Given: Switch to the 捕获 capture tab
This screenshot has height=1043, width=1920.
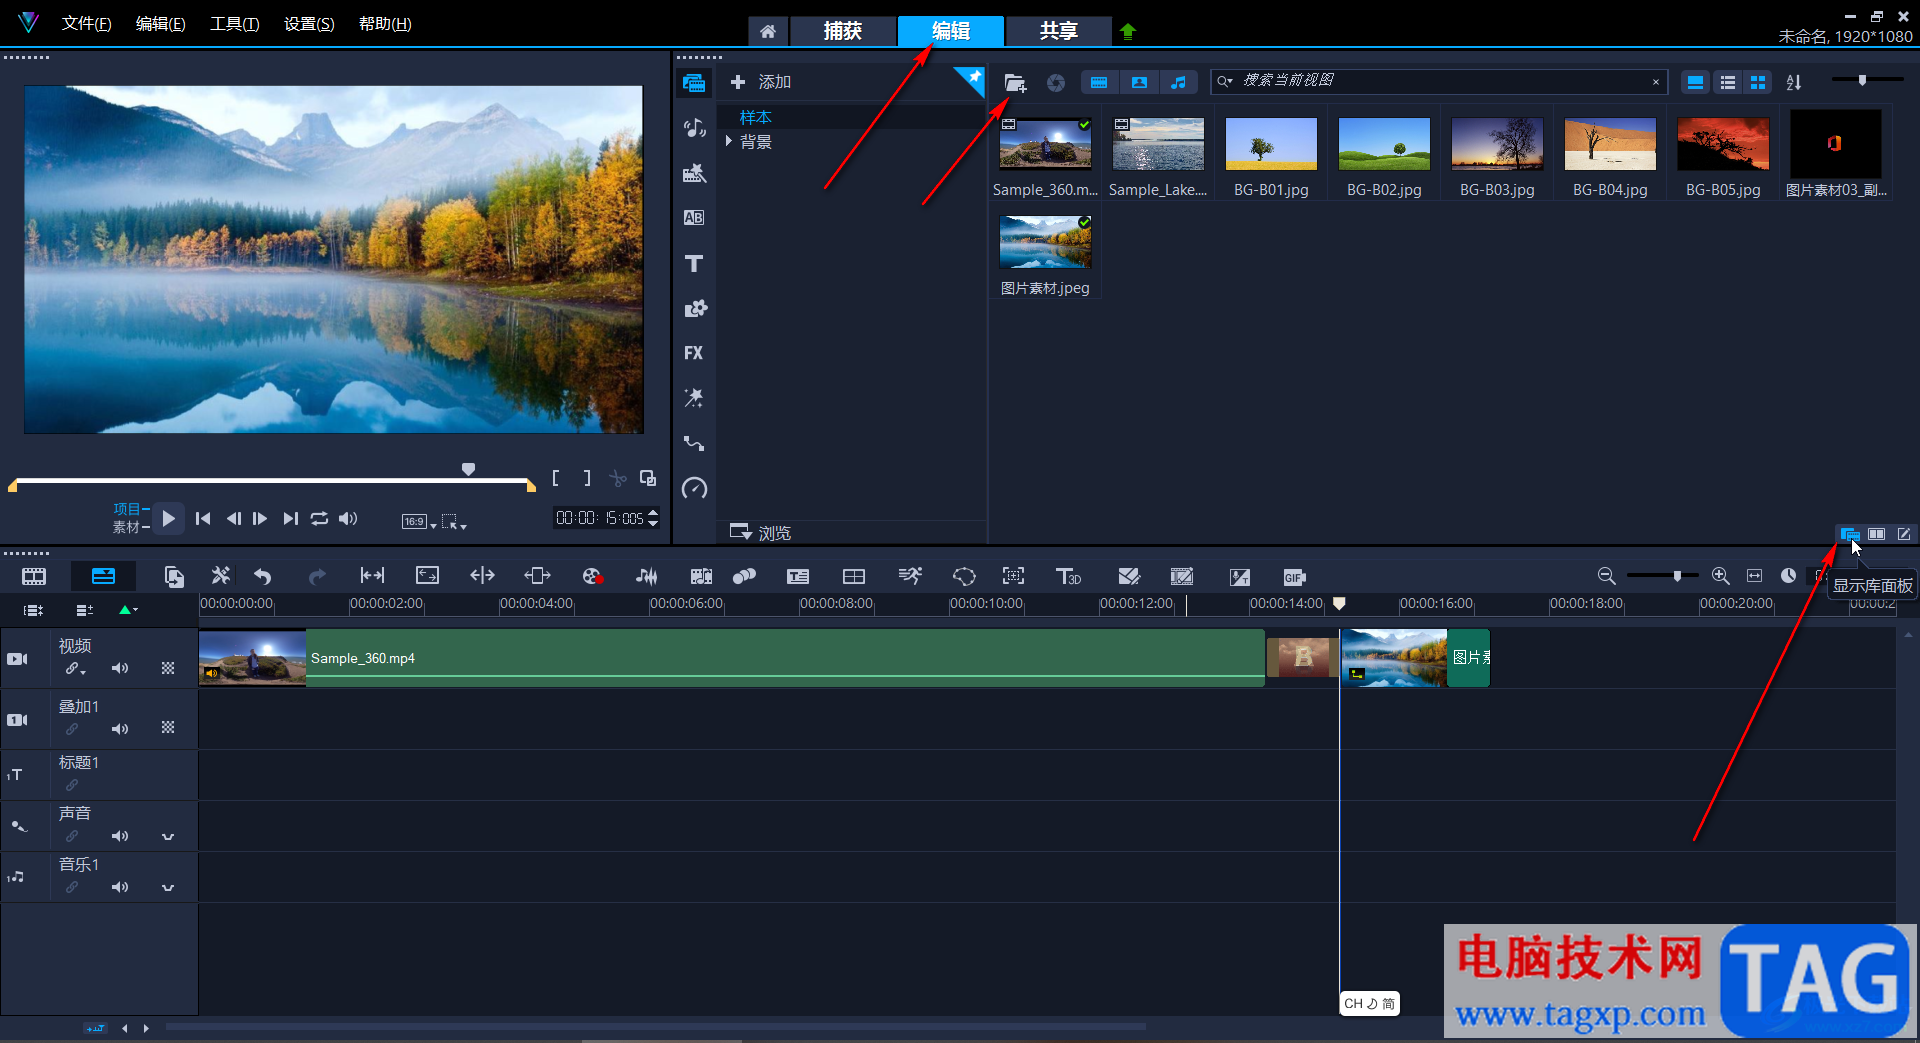Looking at the screenshot, I should point(842,31).
